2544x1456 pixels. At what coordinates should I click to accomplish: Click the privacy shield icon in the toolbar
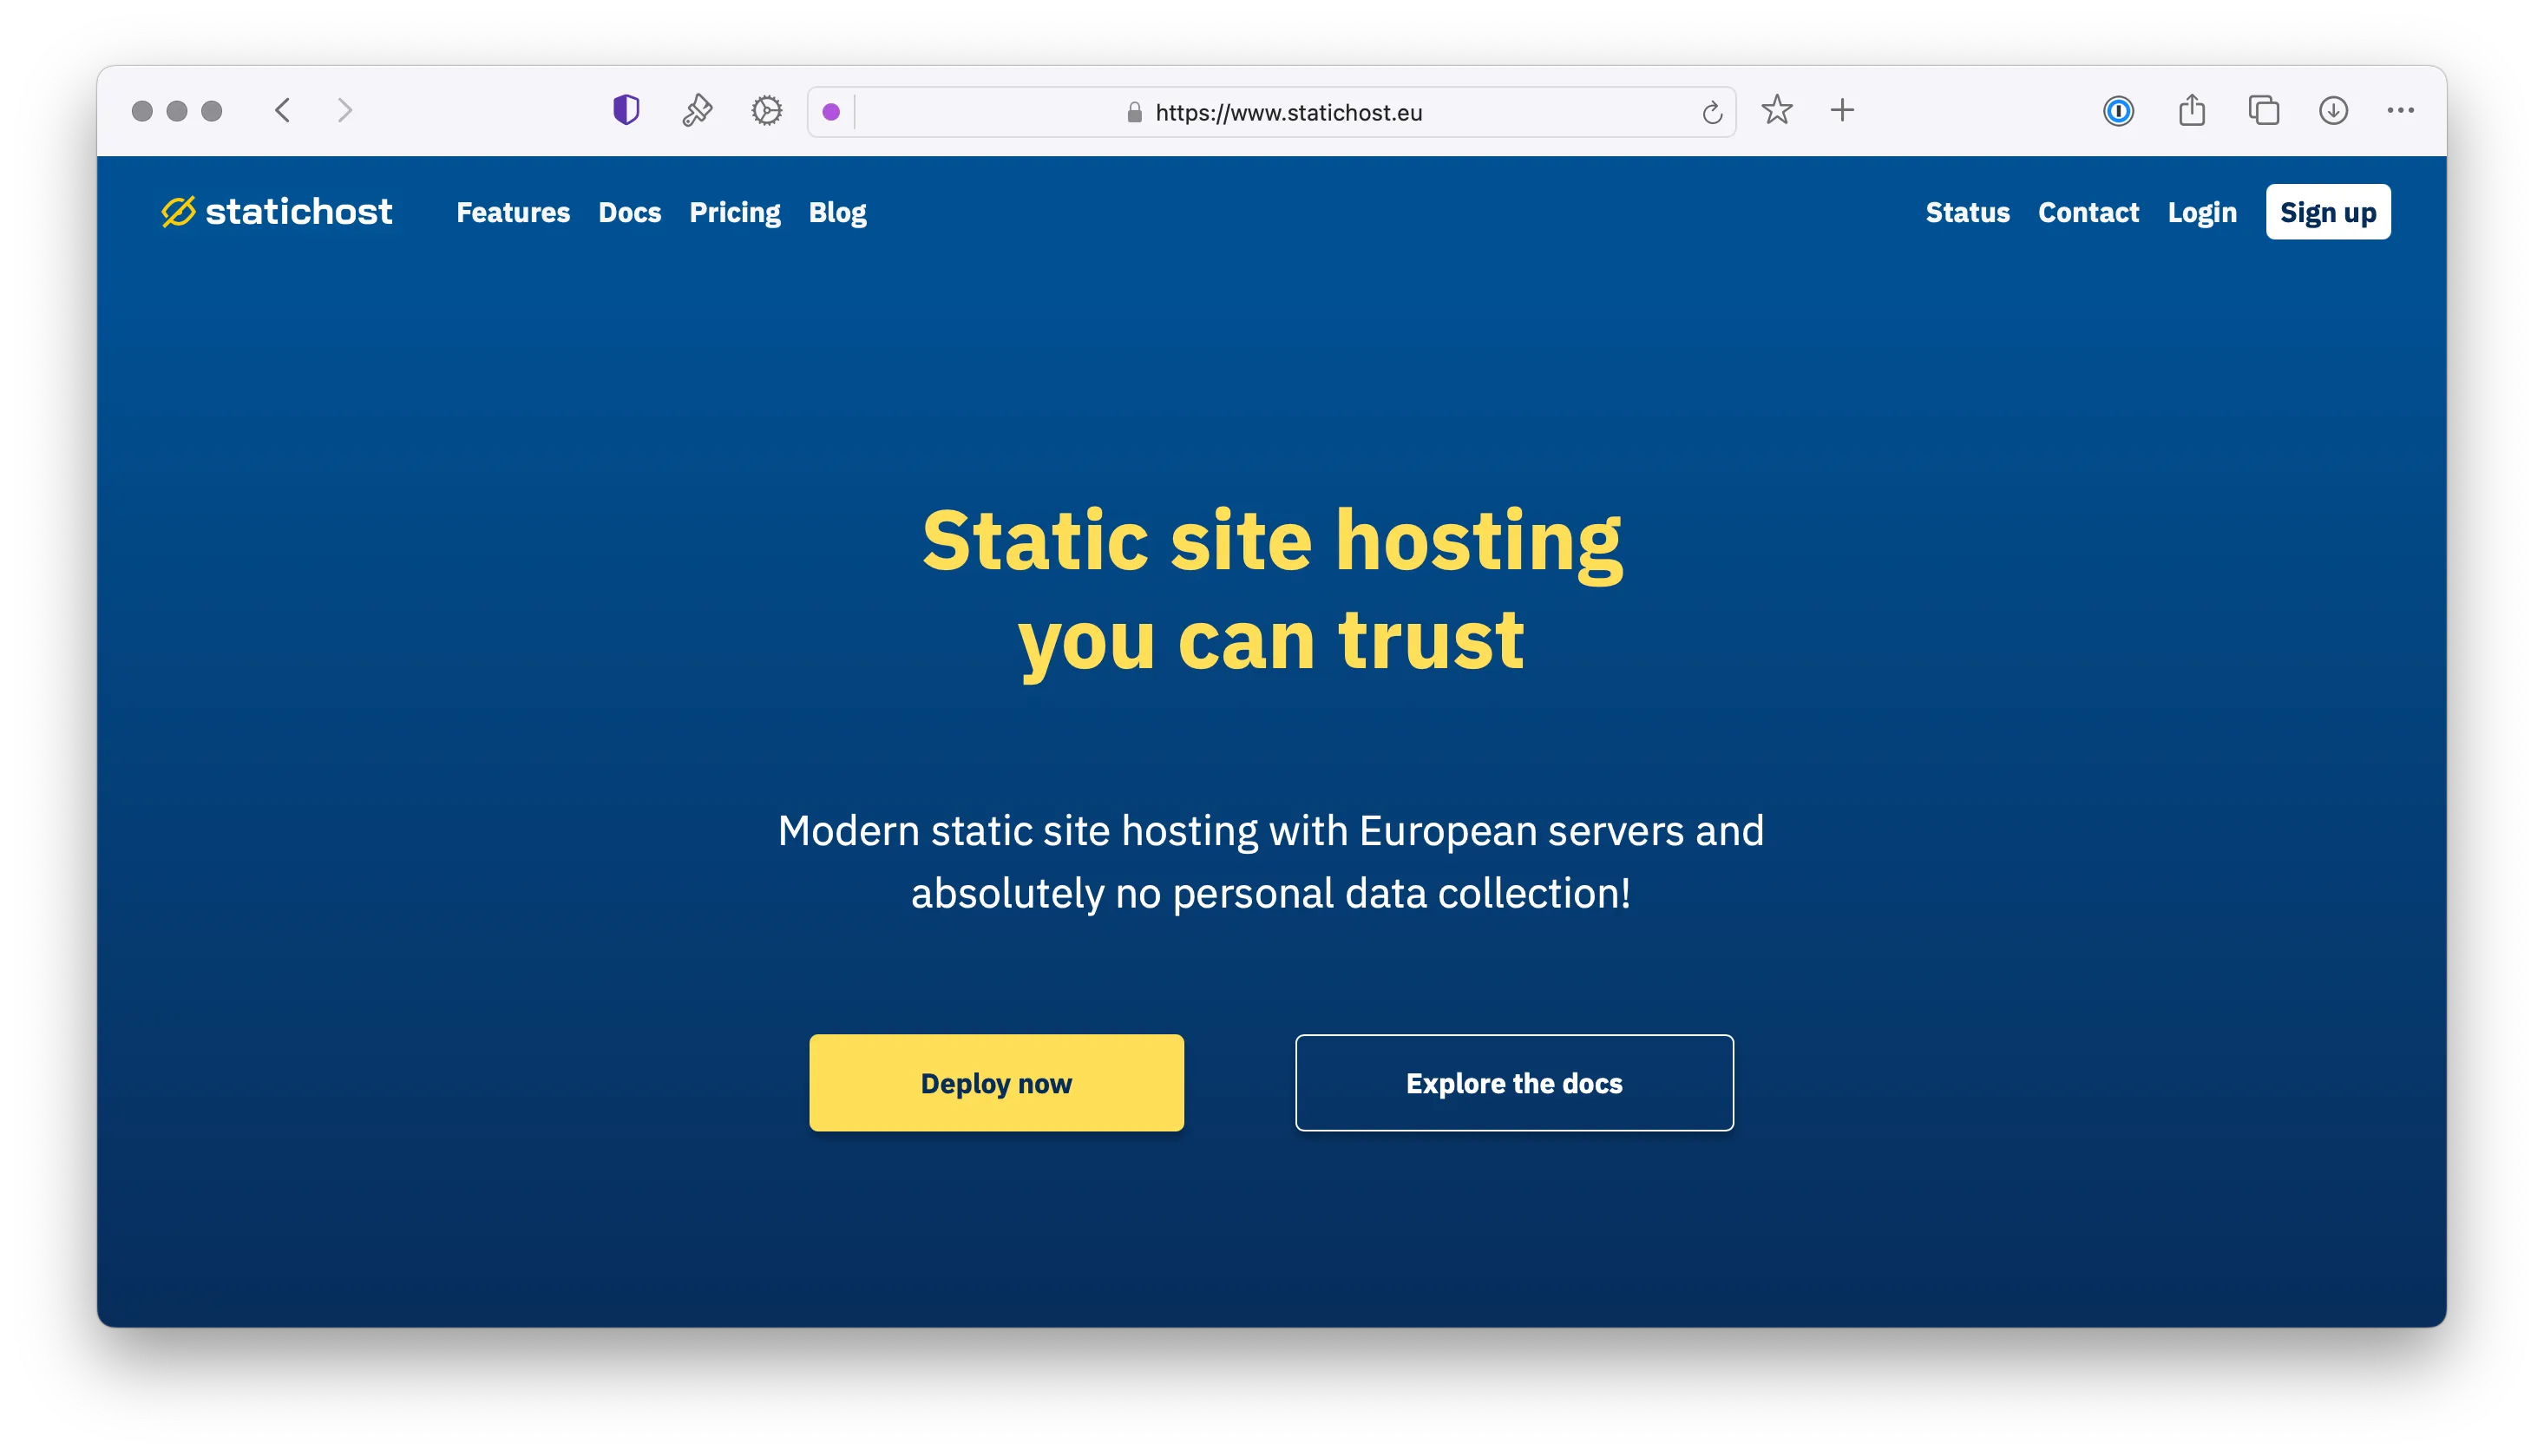(x=625, y=110)
